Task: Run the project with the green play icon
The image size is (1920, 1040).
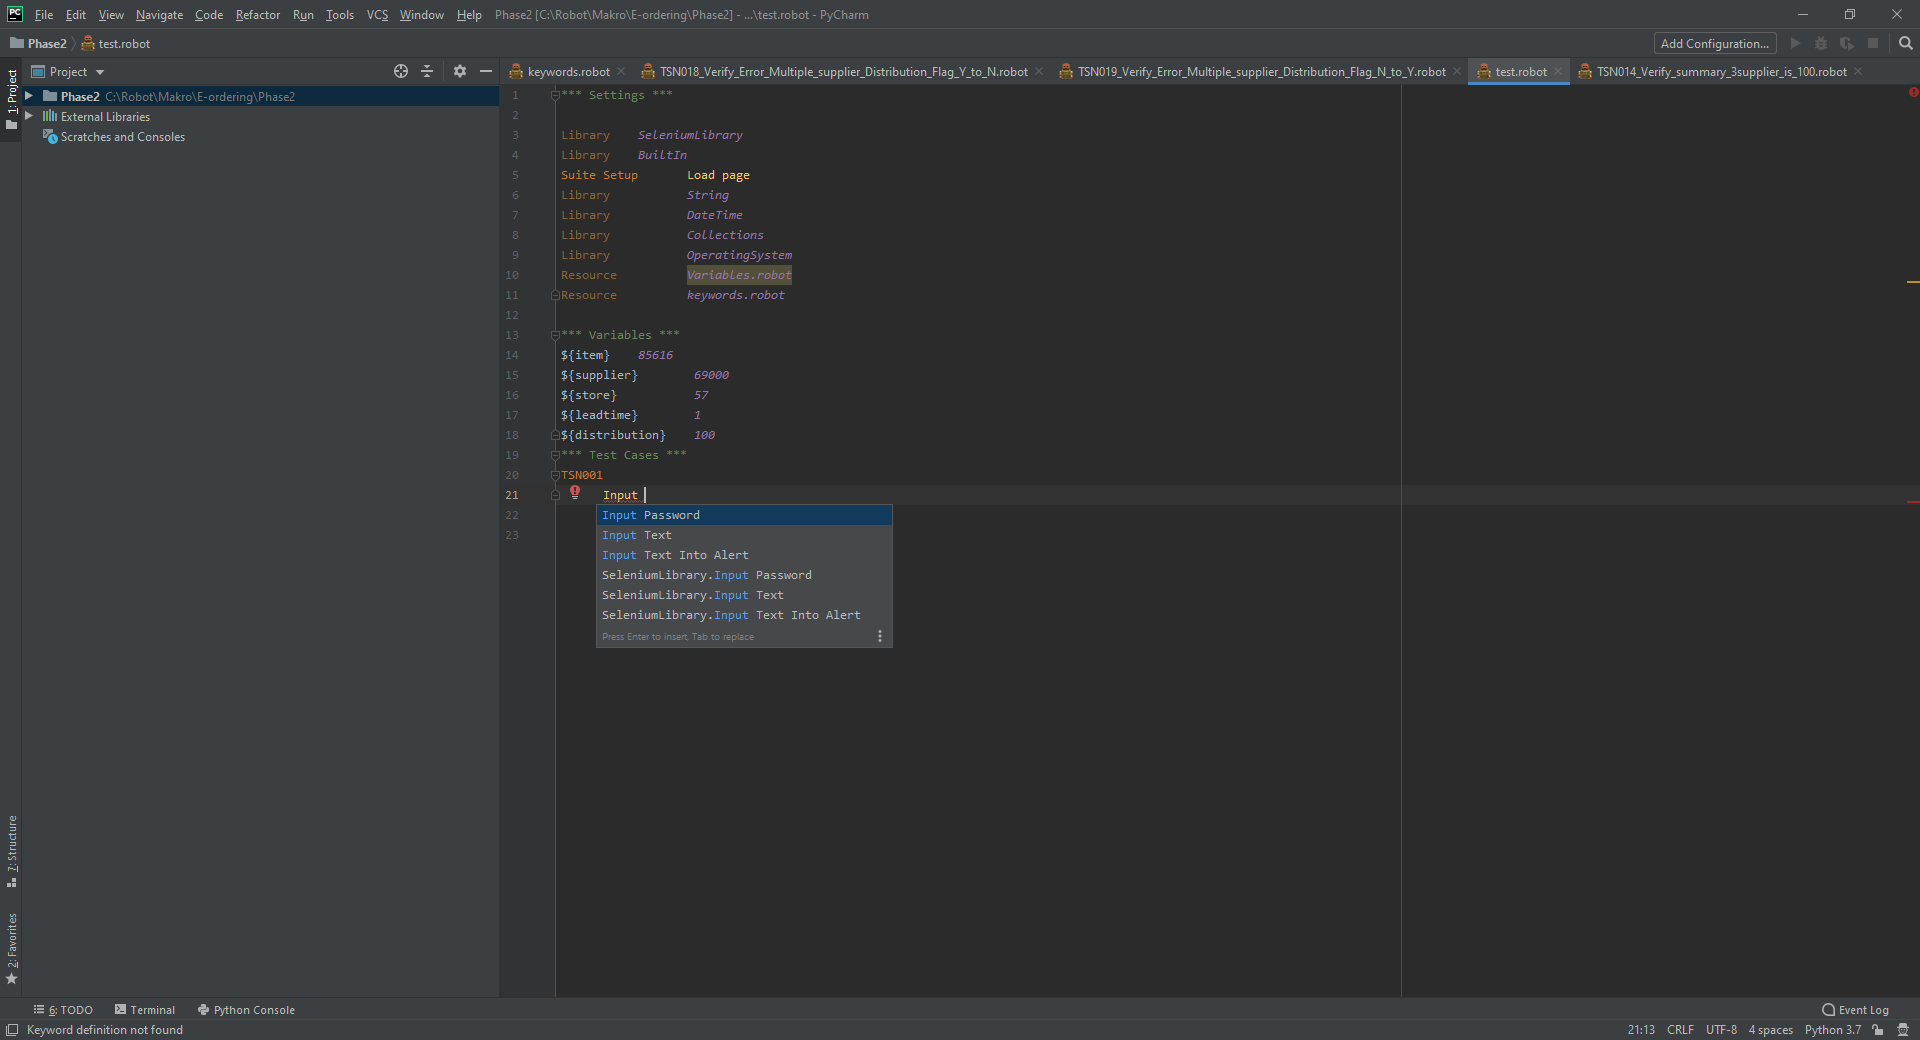Action: pyautogui.click(x=1795, y=43)
